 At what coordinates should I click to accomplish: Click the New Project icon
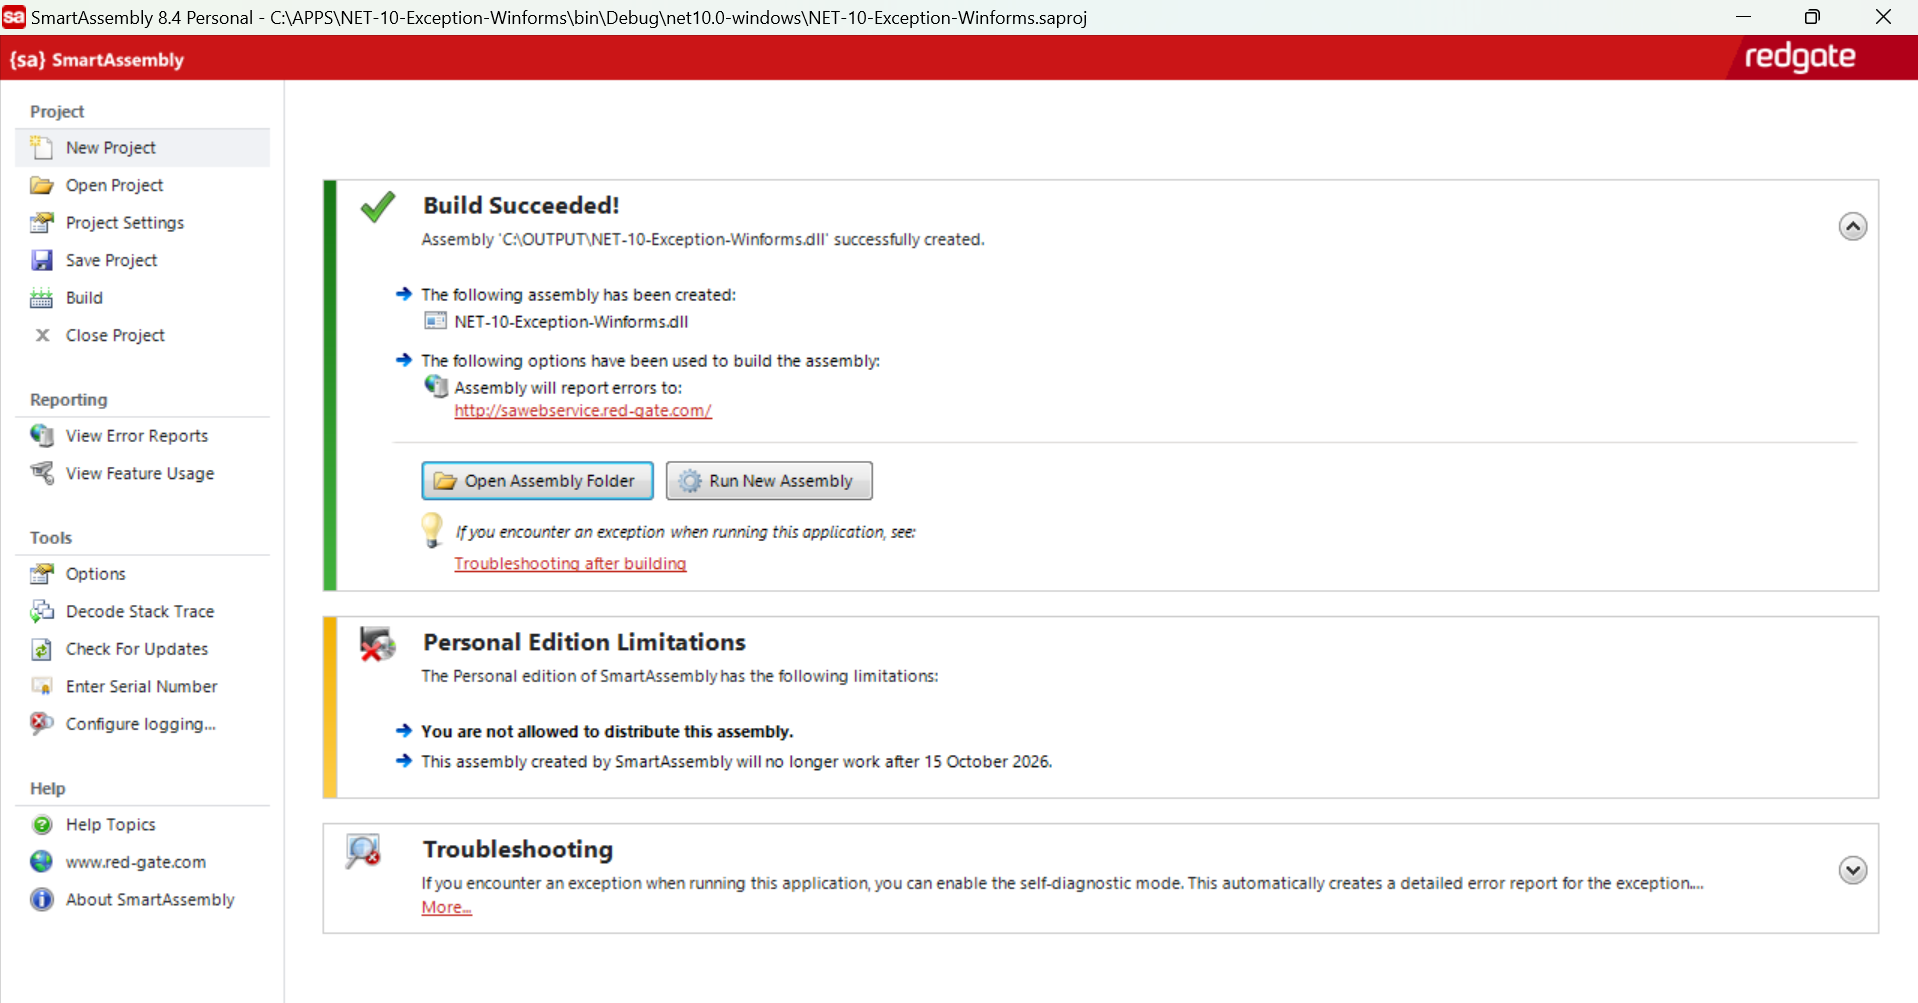click(x=41, y=147)
